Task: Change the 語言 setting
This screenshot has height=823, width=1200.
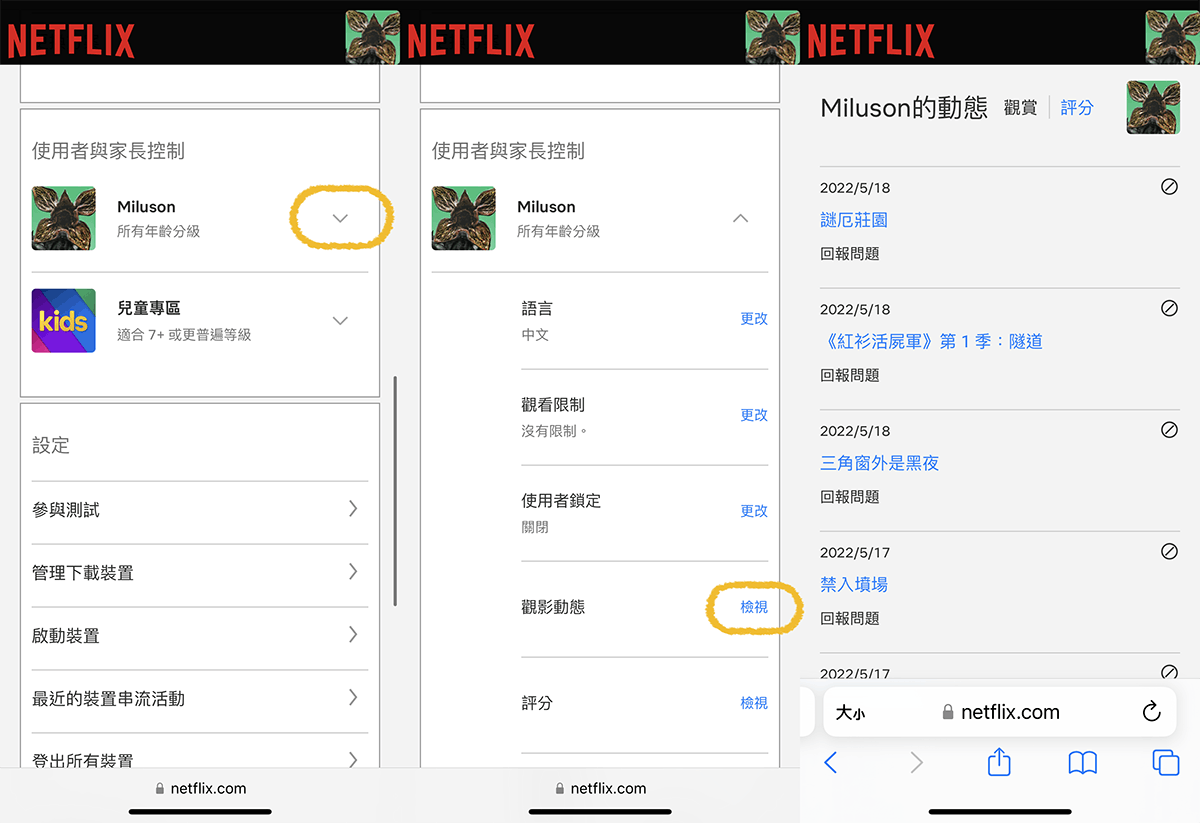Action: click(754, 319)
